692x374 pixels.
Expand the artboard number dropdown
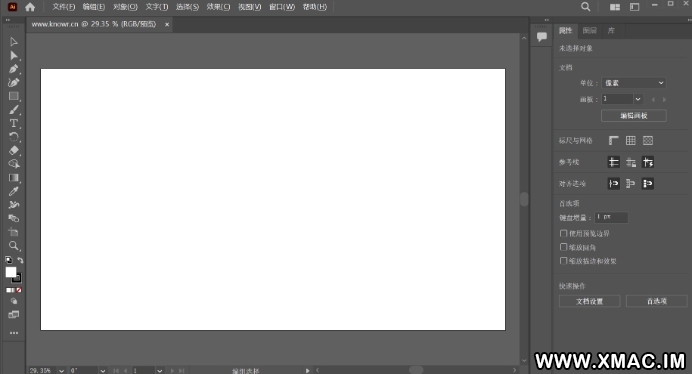pyautogui.click(x=638, y=99)
